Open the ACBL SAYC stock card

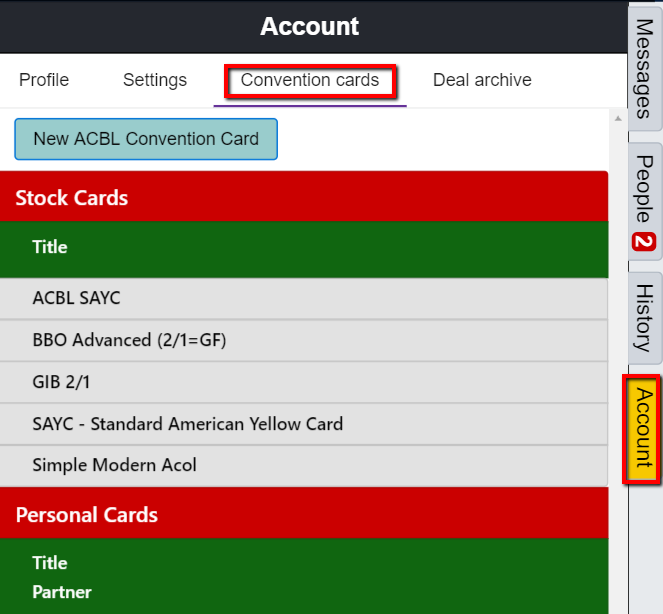click(76, 298)
